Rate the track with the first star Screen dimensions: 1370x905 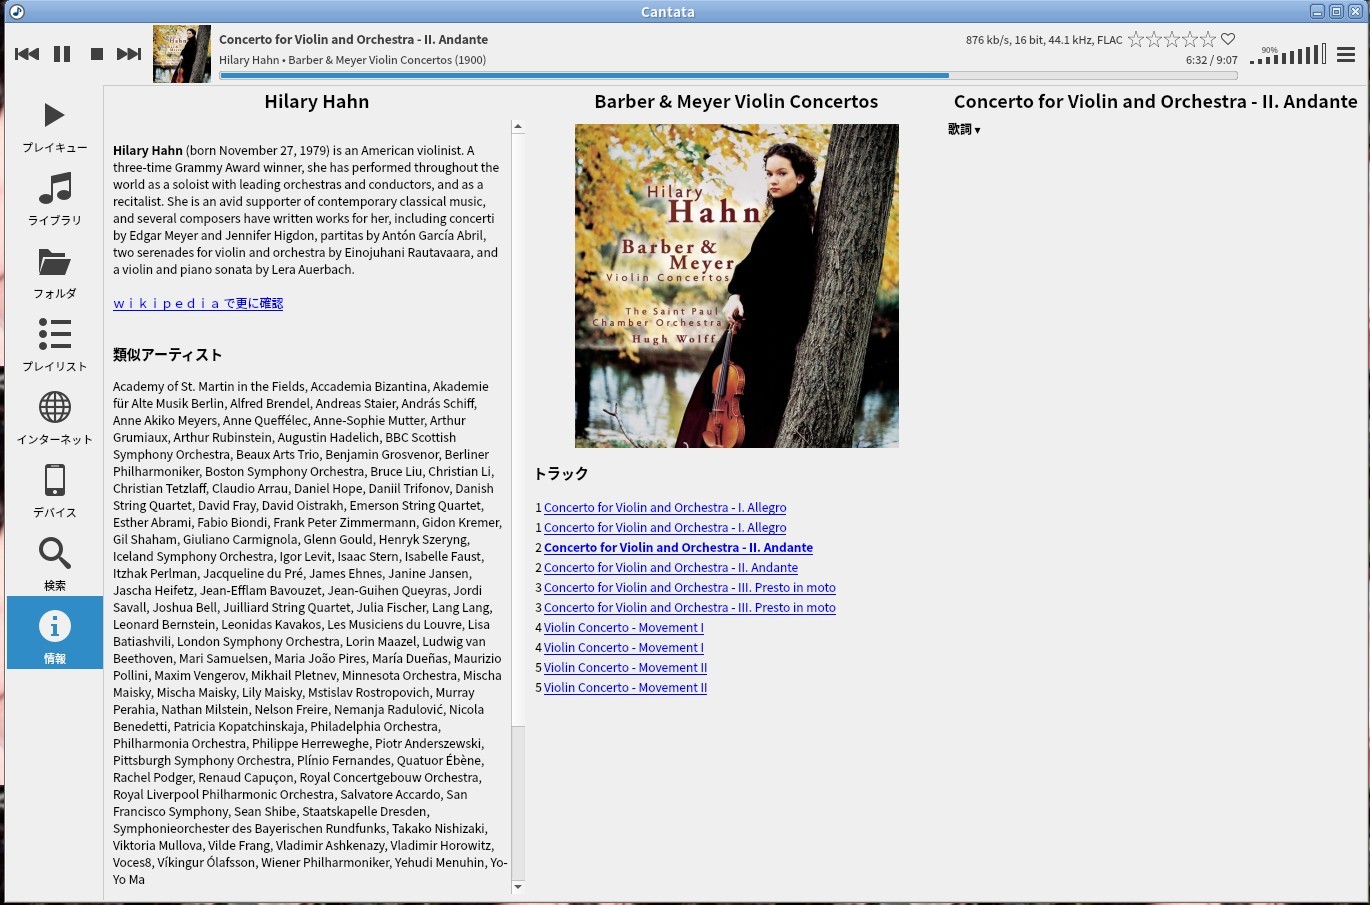coord(1136,40)
